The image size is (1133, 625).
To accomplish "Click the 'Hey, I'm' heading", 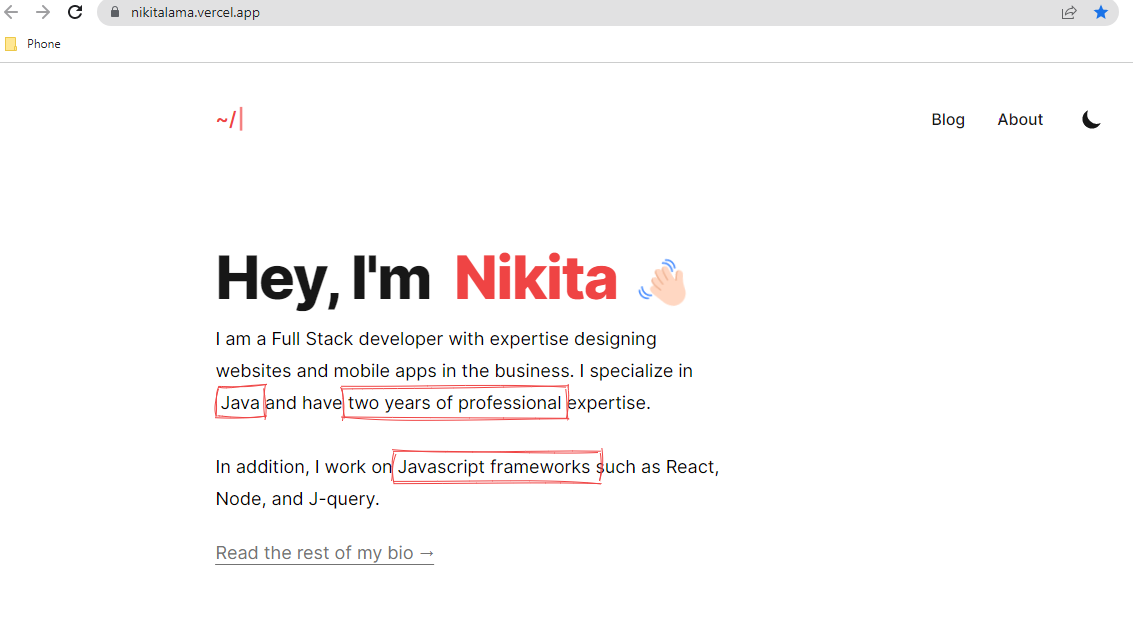I will (x=323, y=279).
